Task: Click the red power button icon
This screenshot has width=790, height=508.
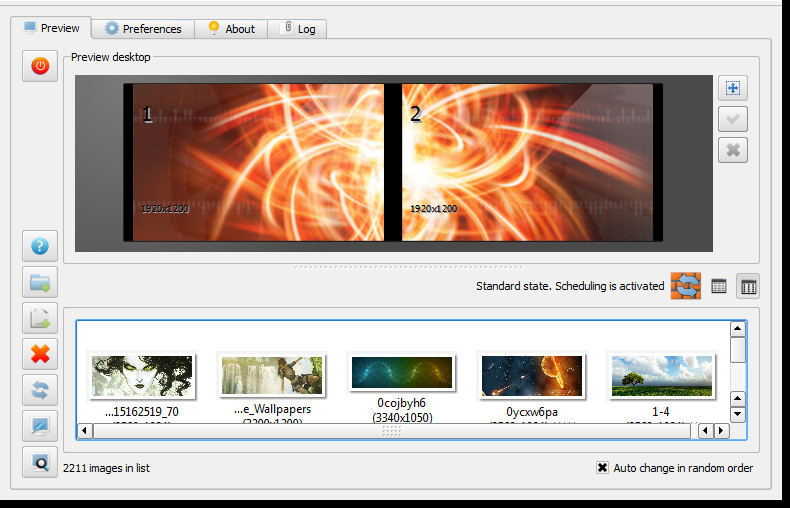Action: [40, 66]
